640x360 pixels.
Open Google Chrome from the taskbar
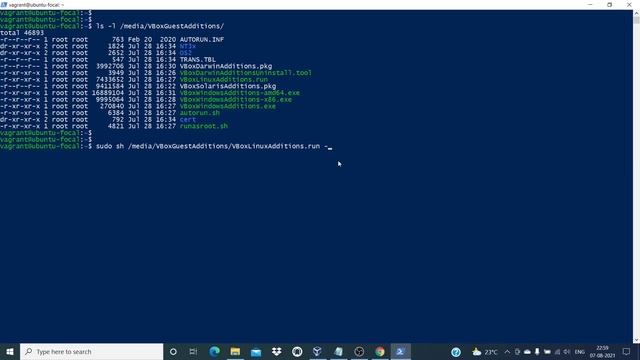tap(380, 351)
